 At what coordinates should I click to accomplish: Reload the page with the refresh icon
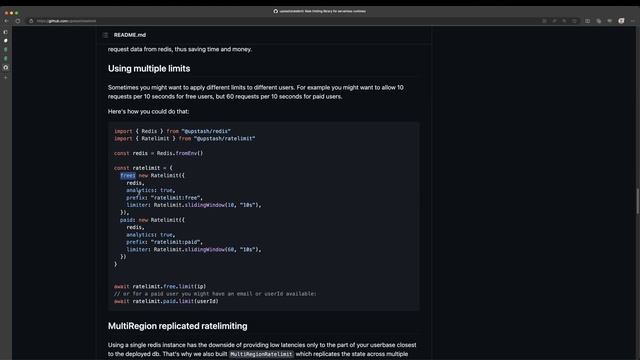[x=18, y=21]
